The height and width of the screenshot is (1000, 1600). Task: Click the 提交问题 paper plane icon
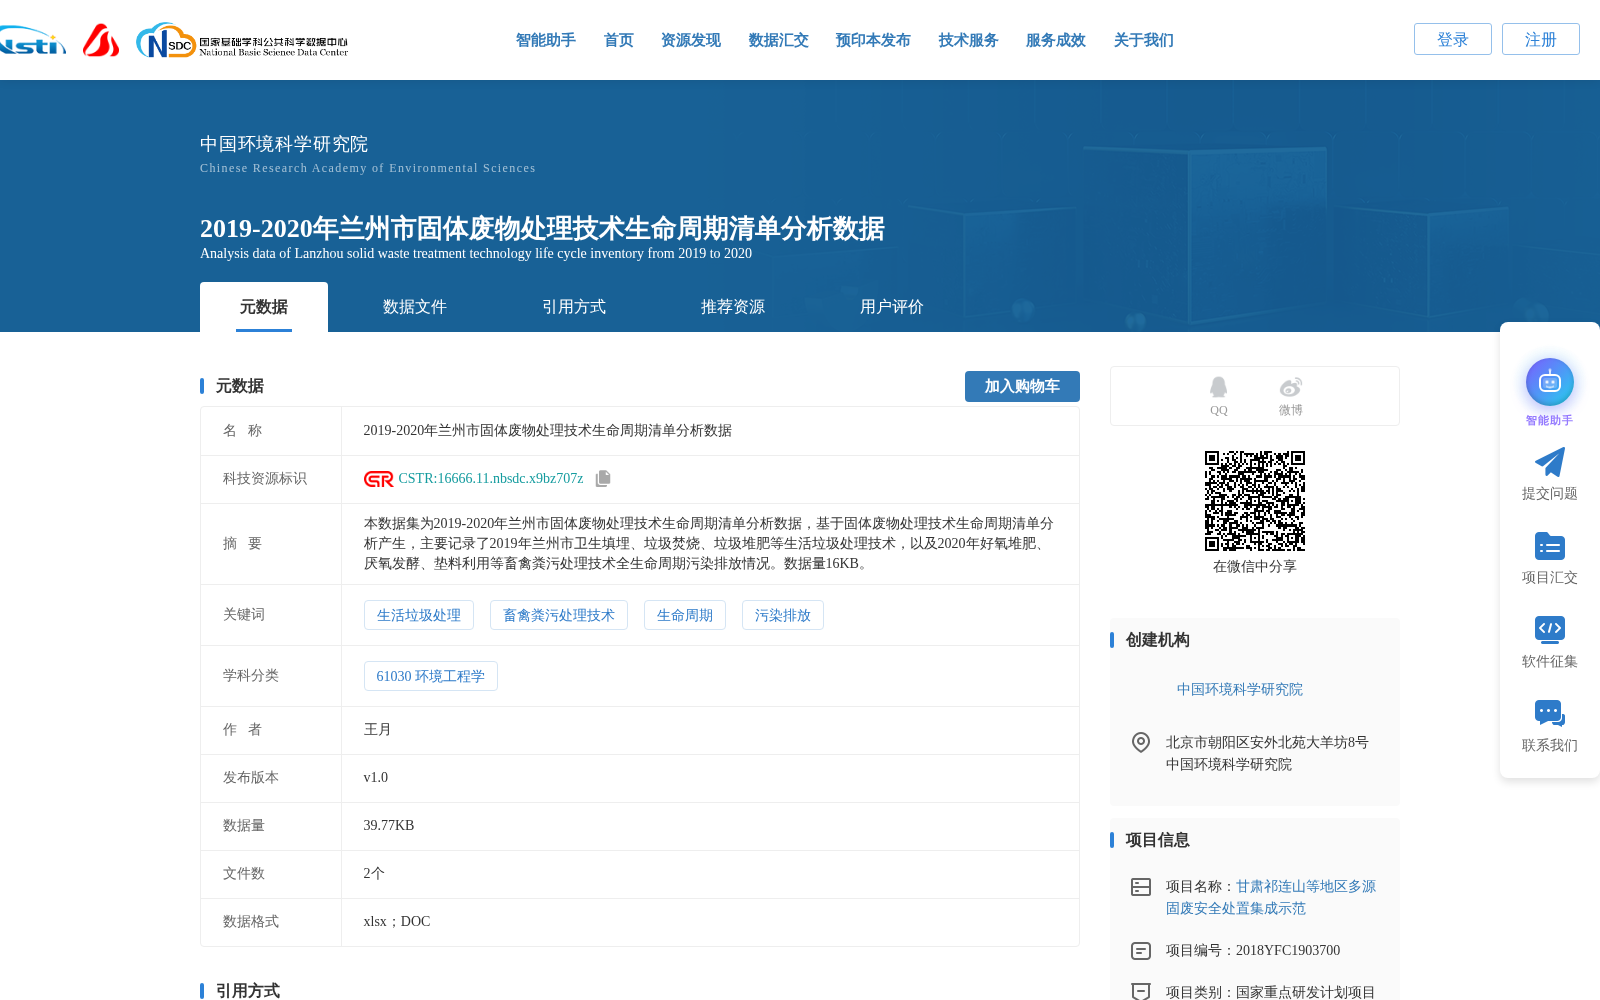[1550, 462]
